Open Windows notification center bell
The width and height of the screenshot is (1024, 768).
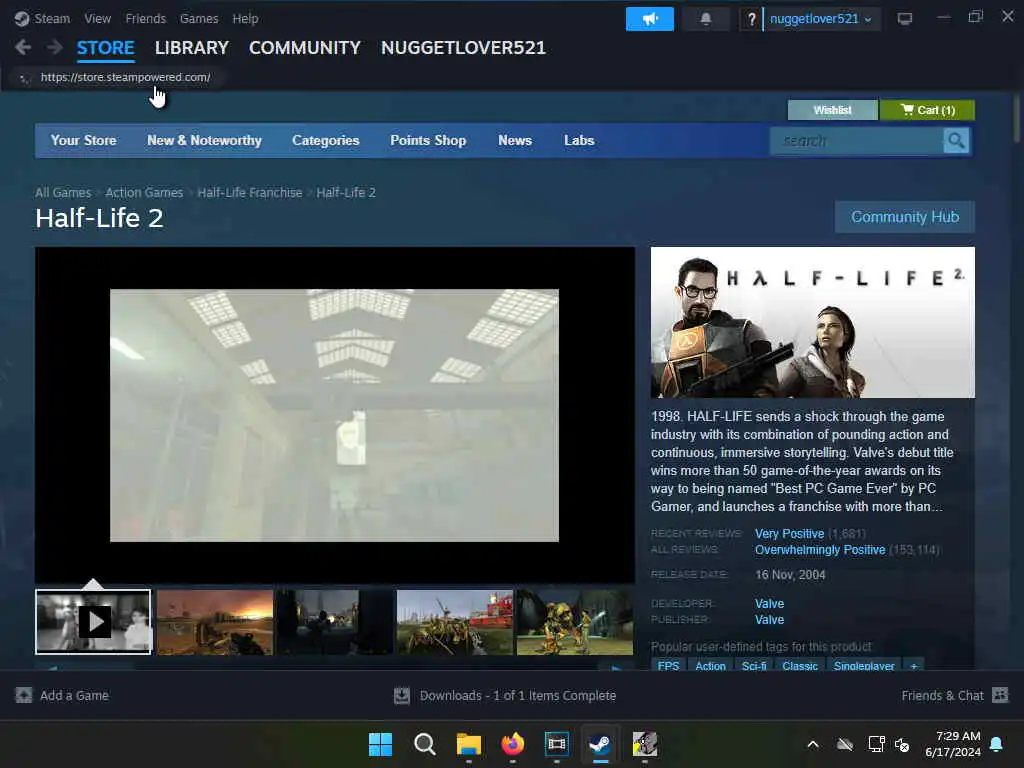coord(997,744)
